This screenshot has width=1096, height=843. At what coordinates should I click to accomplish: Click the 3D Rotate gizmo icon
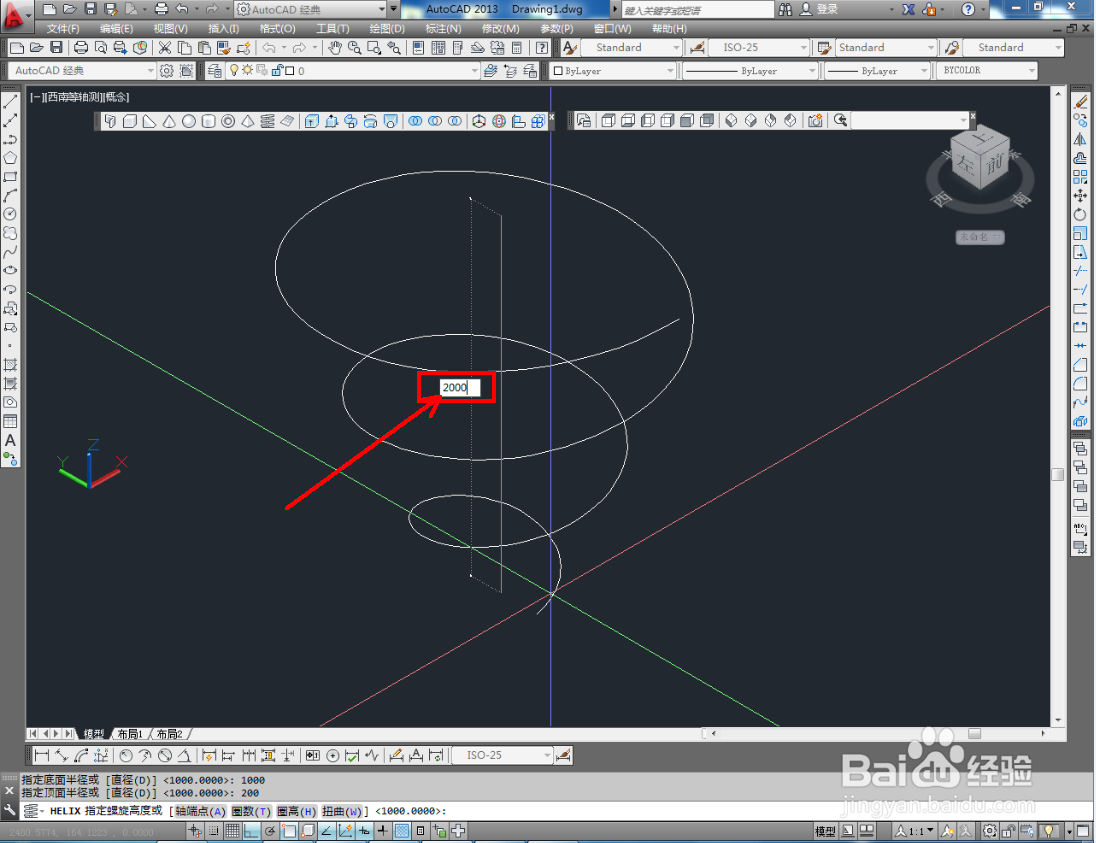[498, 122]
